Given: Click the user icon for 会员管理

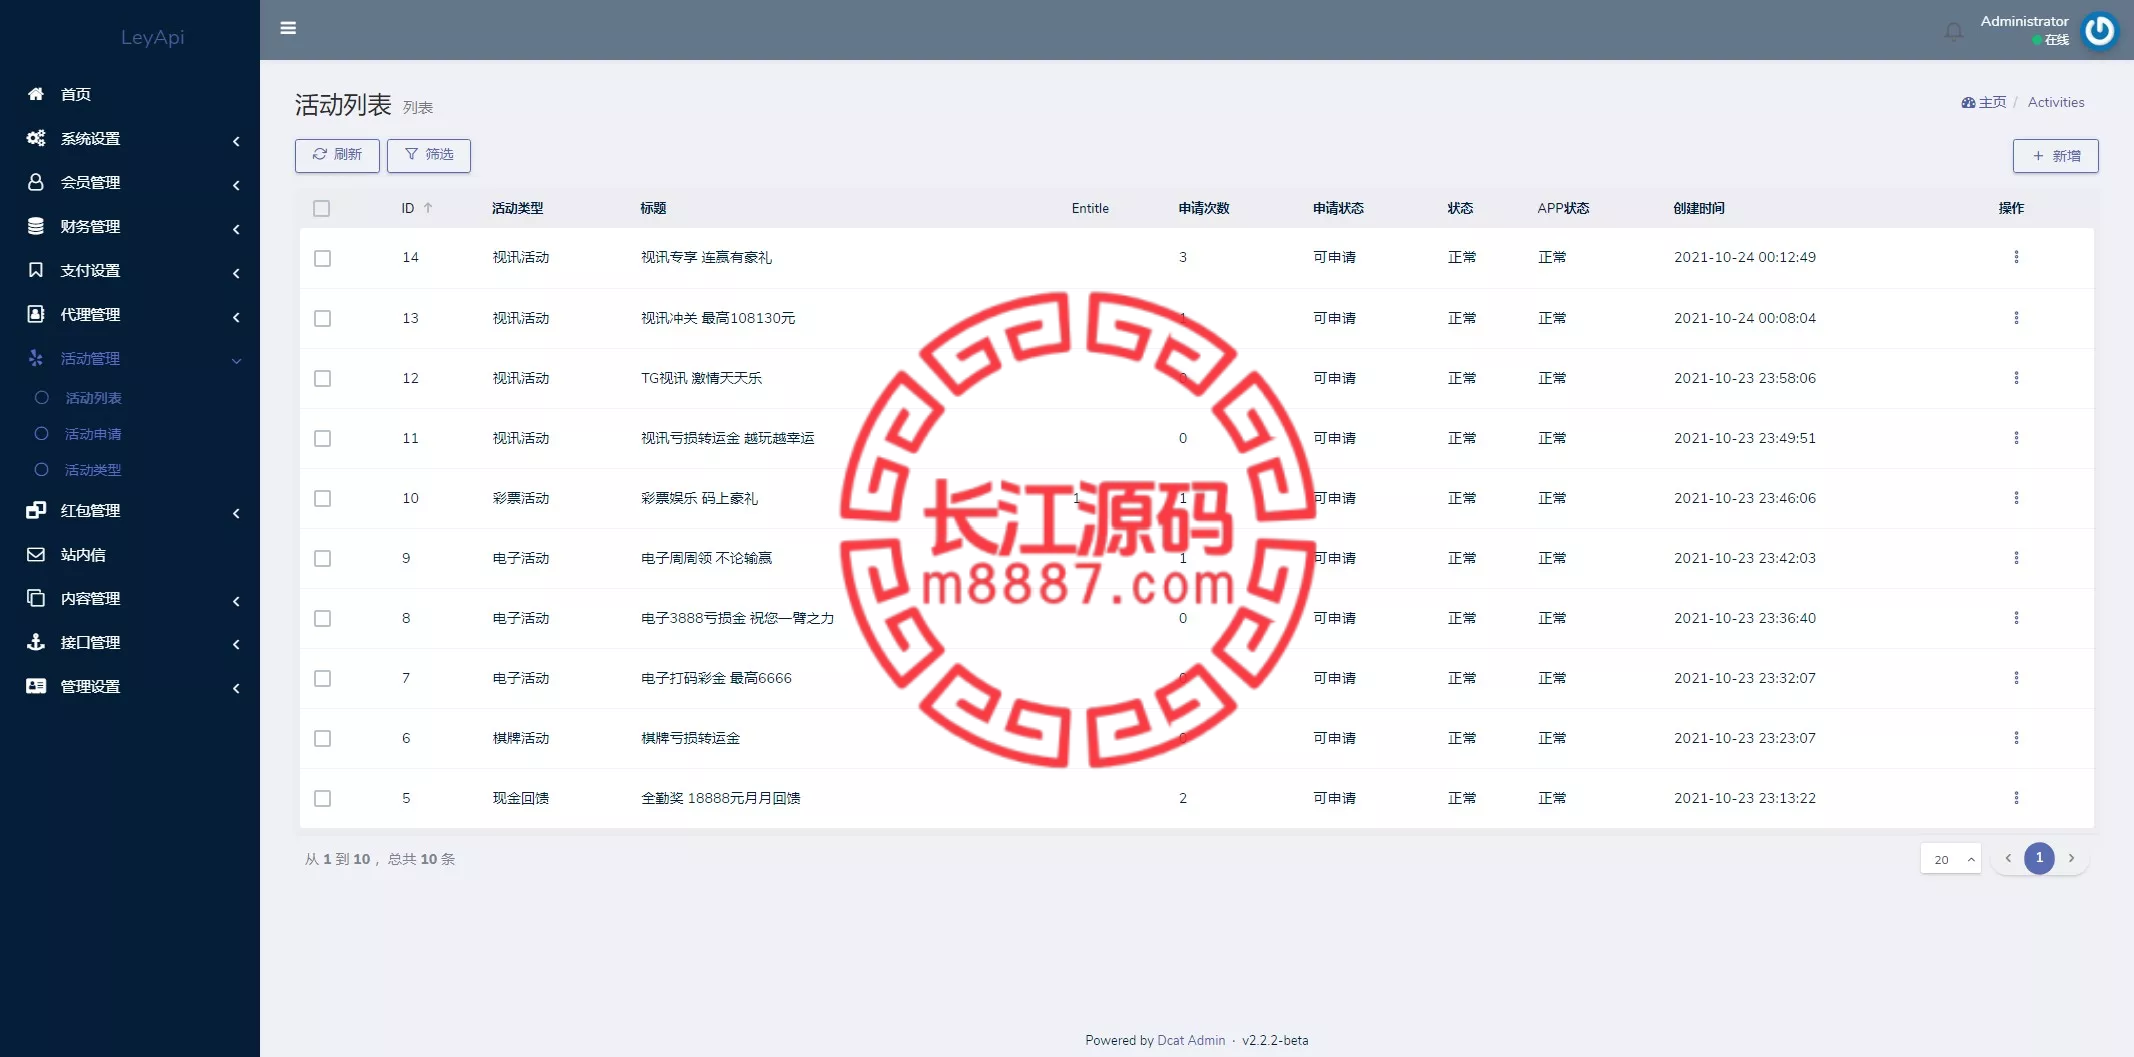Looking at the screenshot, I should point(36,182).
